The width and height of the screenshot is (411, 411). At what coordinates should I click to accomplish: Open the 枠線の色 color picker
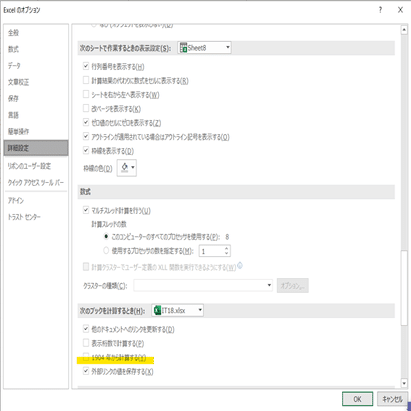click(127, 168)
